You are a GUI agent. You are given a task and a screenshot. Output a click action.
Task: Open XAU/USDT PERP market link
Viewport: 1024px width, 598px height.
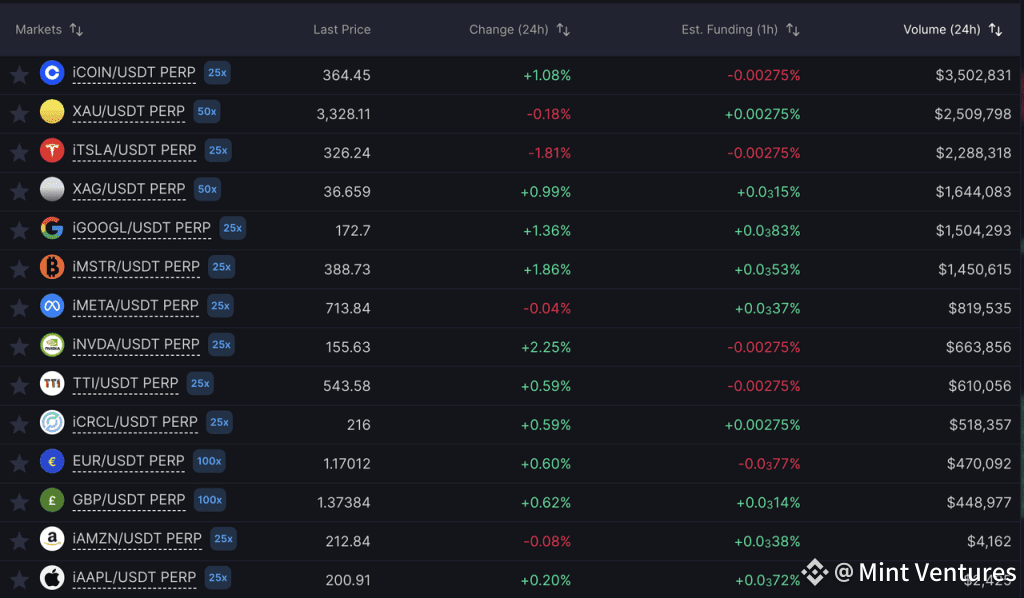[129, 112]
